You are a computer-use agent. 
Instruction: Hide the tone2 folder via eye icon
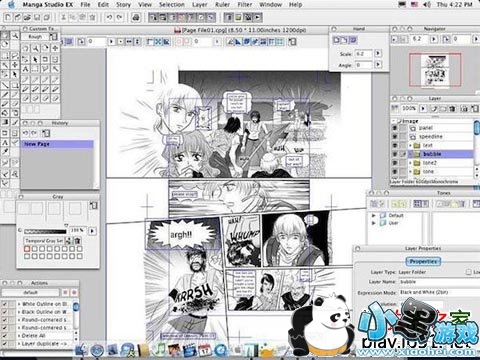point(395,163)
